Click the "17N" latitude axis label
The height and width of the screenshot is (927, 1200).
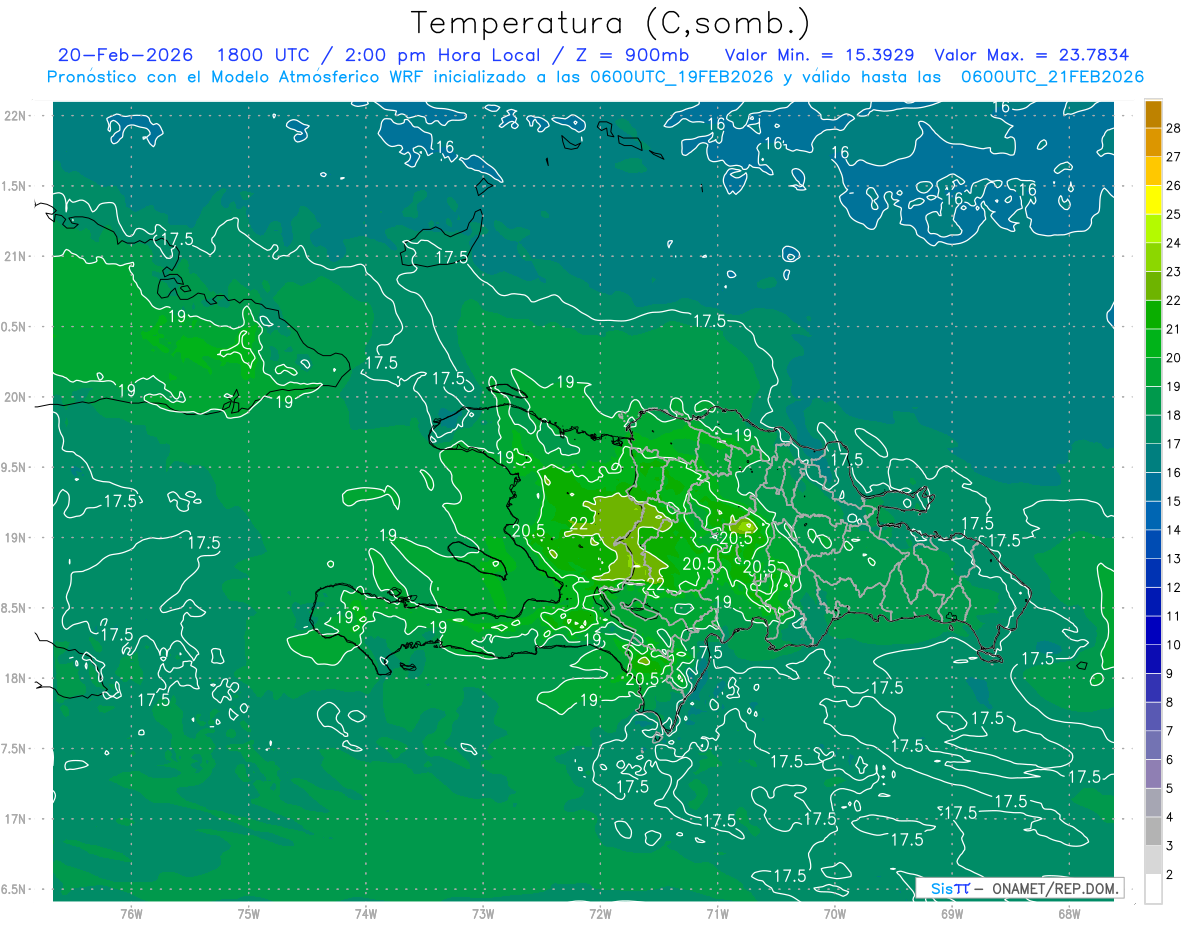[x=16, y=819]
